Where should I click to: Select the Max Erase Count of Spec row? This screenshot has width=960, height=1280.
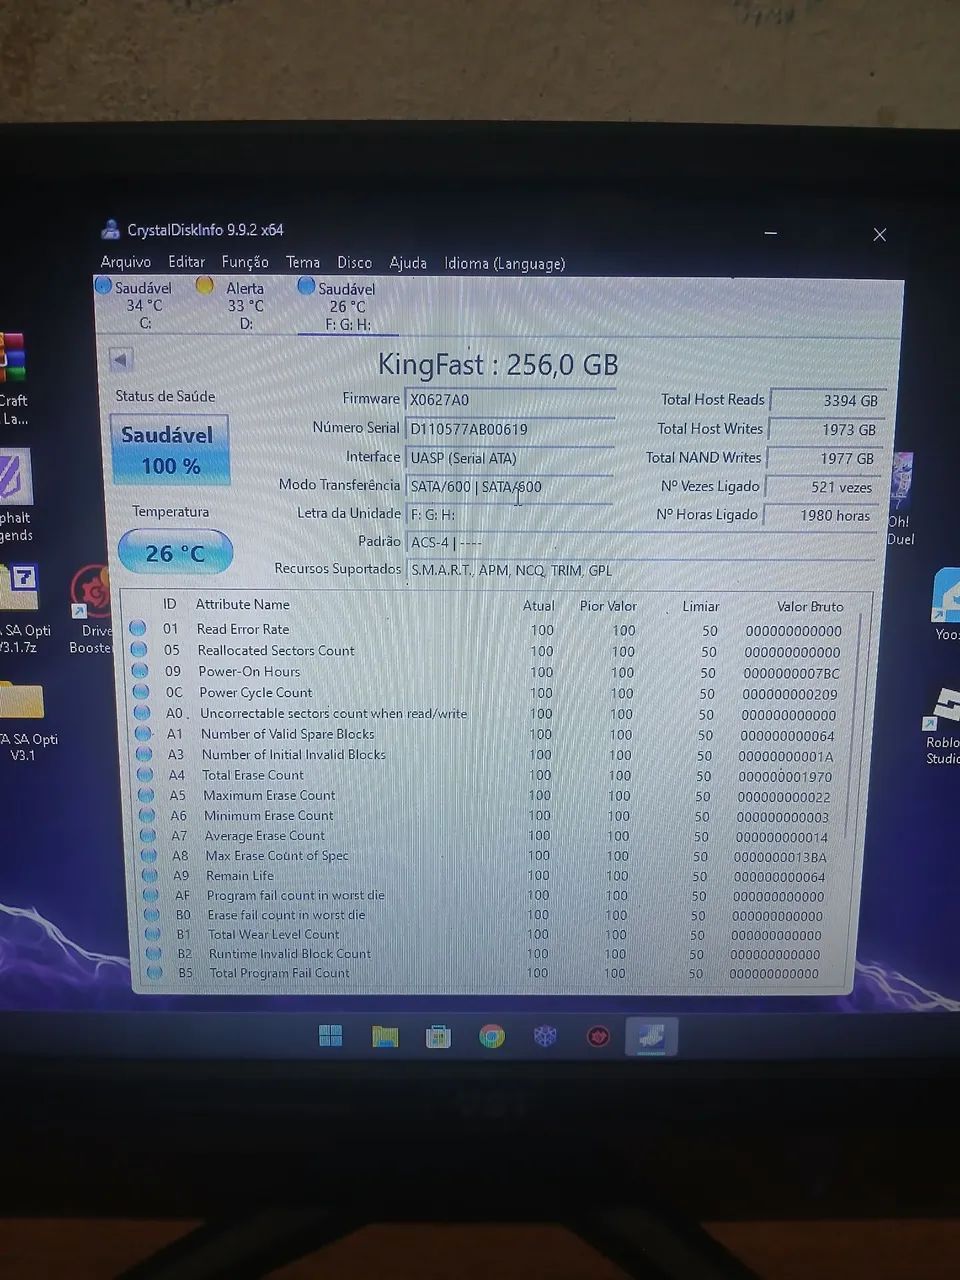[x=490, y=856]
